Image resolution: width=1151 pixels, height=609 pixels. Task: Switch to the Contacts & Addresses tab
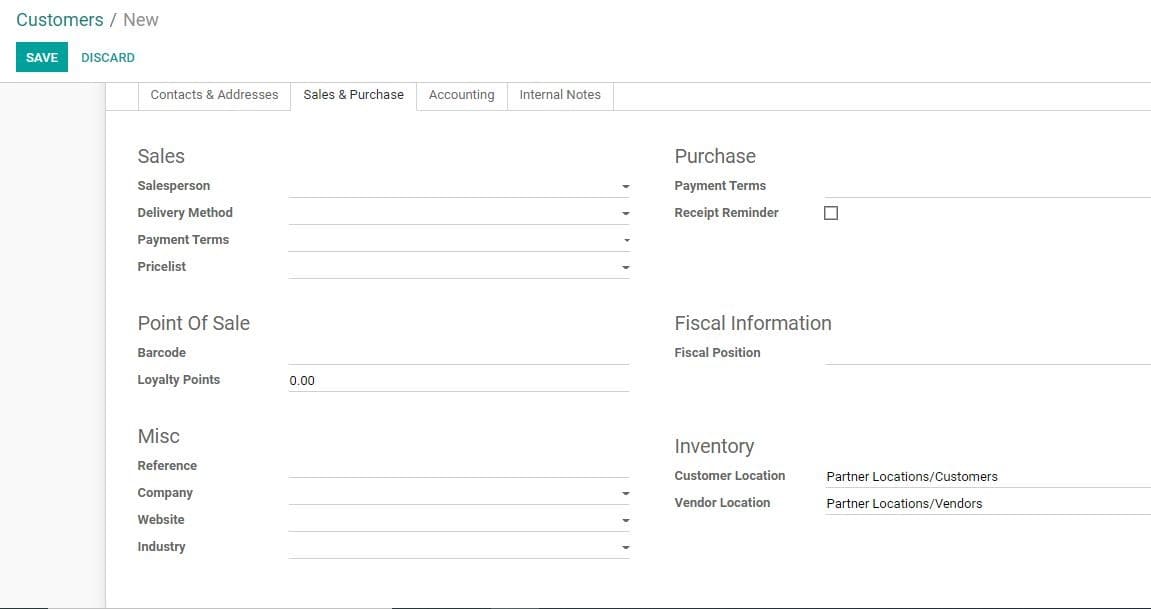click(213, 95)
